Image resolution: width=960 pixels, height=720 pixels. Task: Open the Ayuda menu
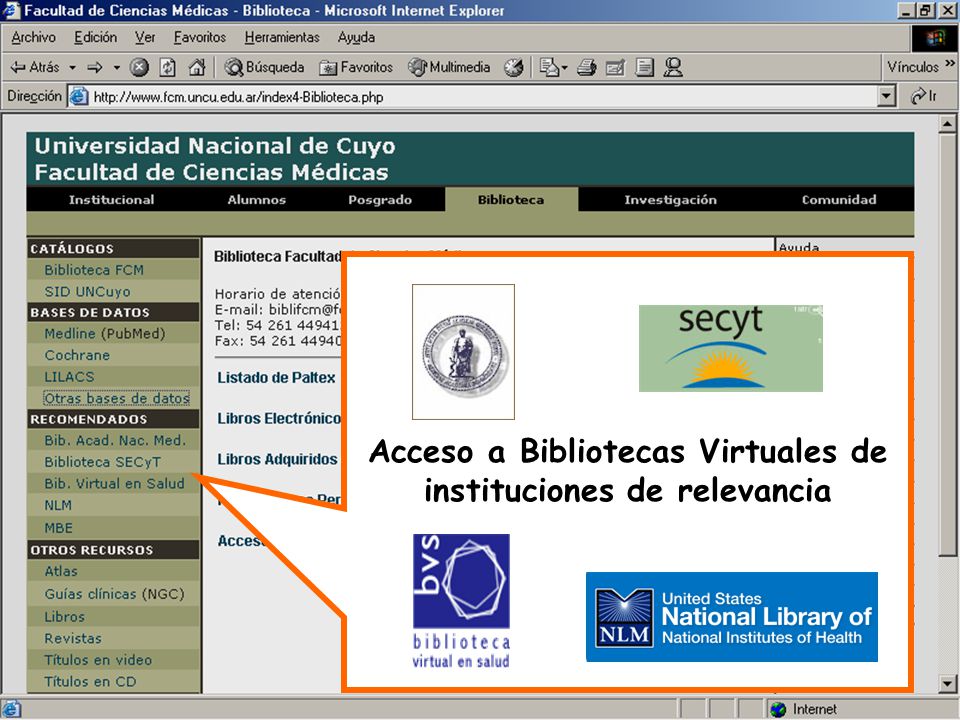tap(356, 37)
